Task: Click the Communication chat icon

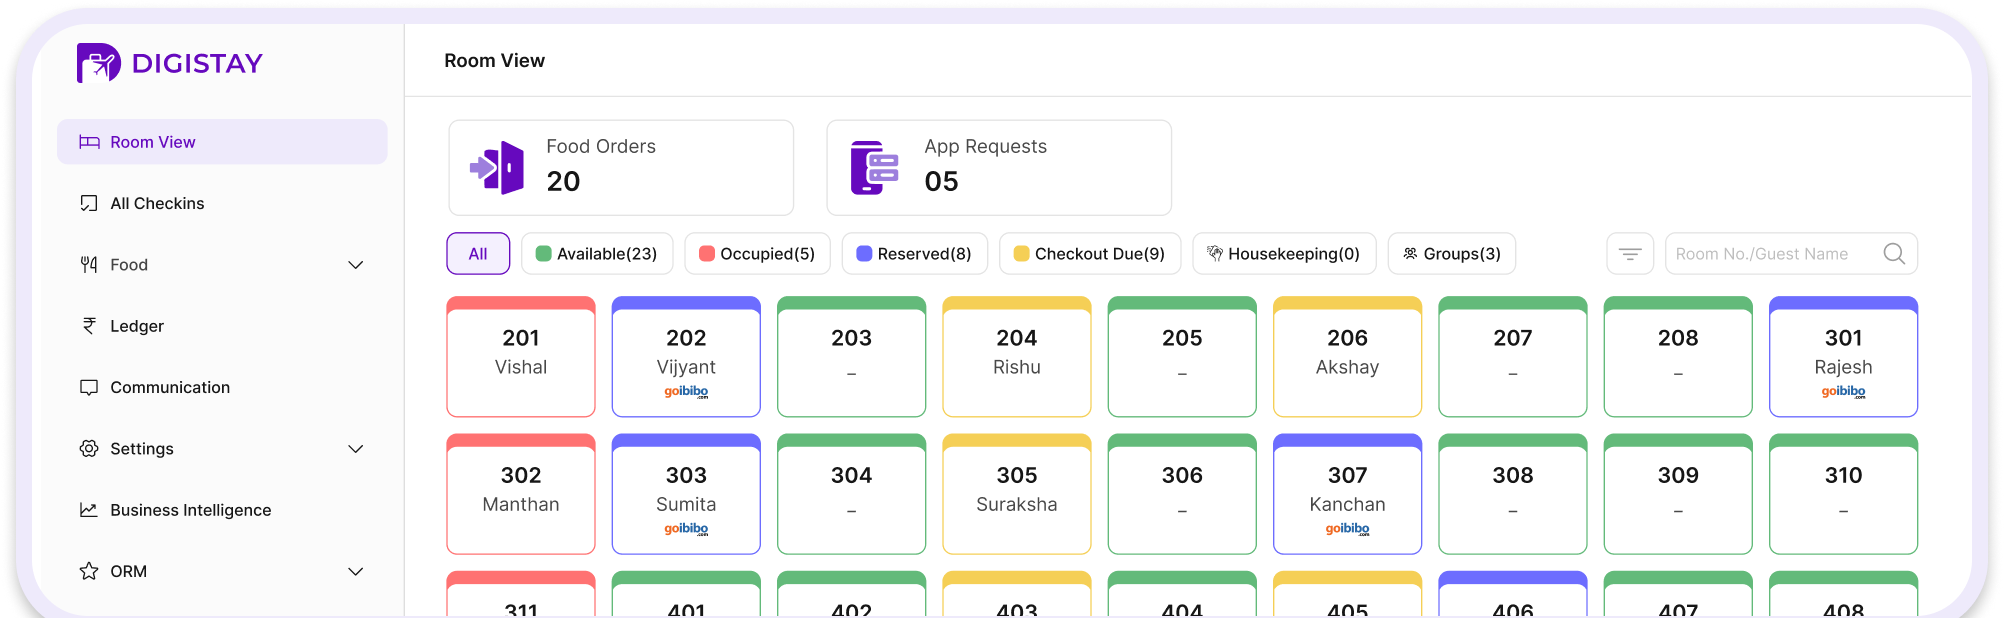Action: point(89,388)
